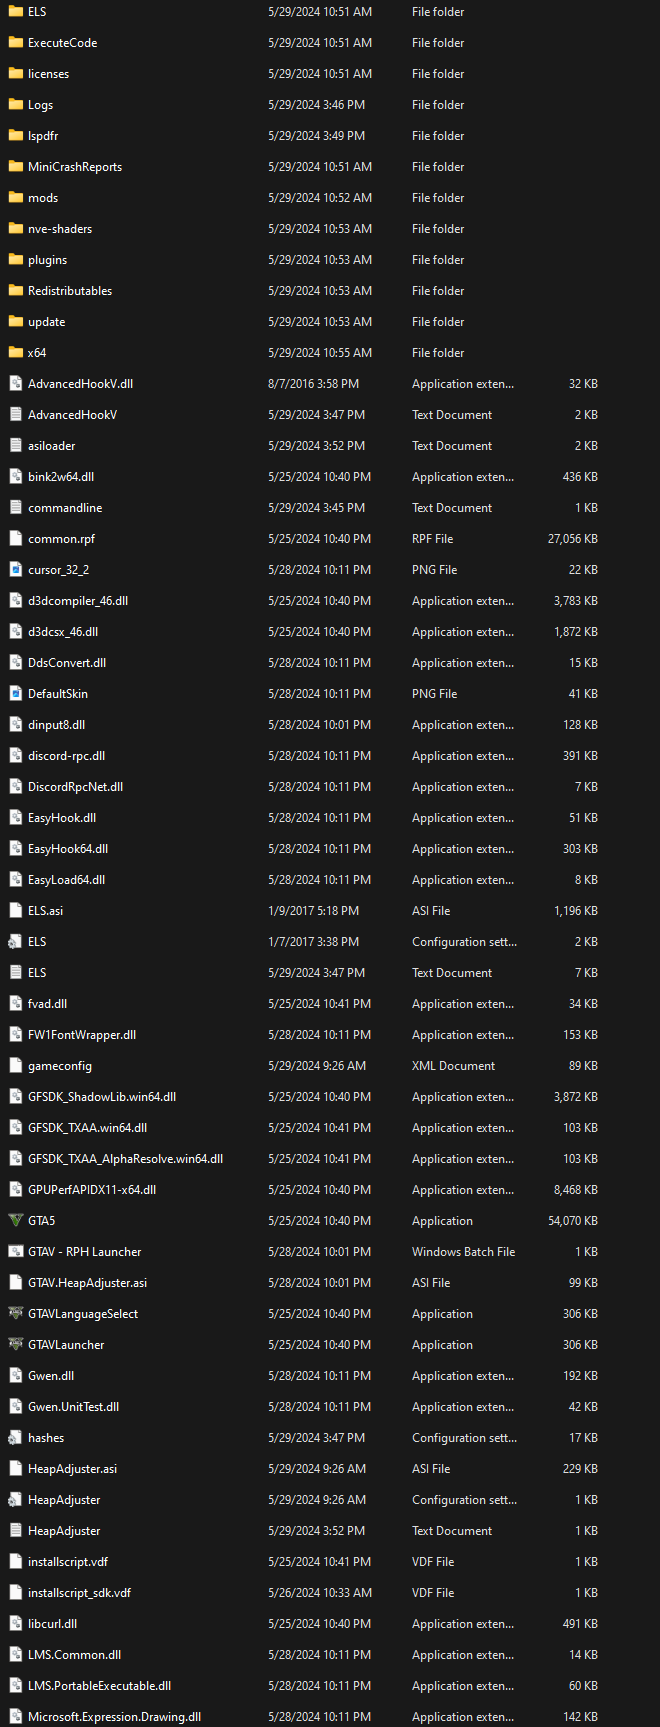This screenshot has width=660, height=1727.
Task: Click the XML Document type label
Action: coord(453,1066)
